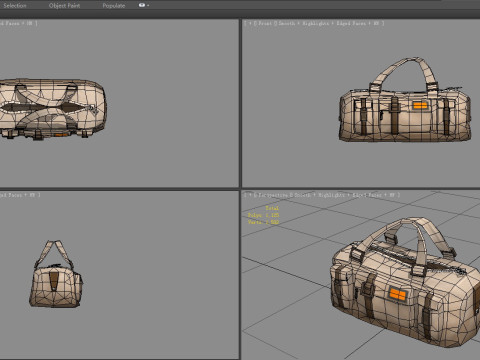This screenshot has height=360, width=480.
Task: Click the 'Polys' statistics text in Perspective viewport
Action: point(263,215)
